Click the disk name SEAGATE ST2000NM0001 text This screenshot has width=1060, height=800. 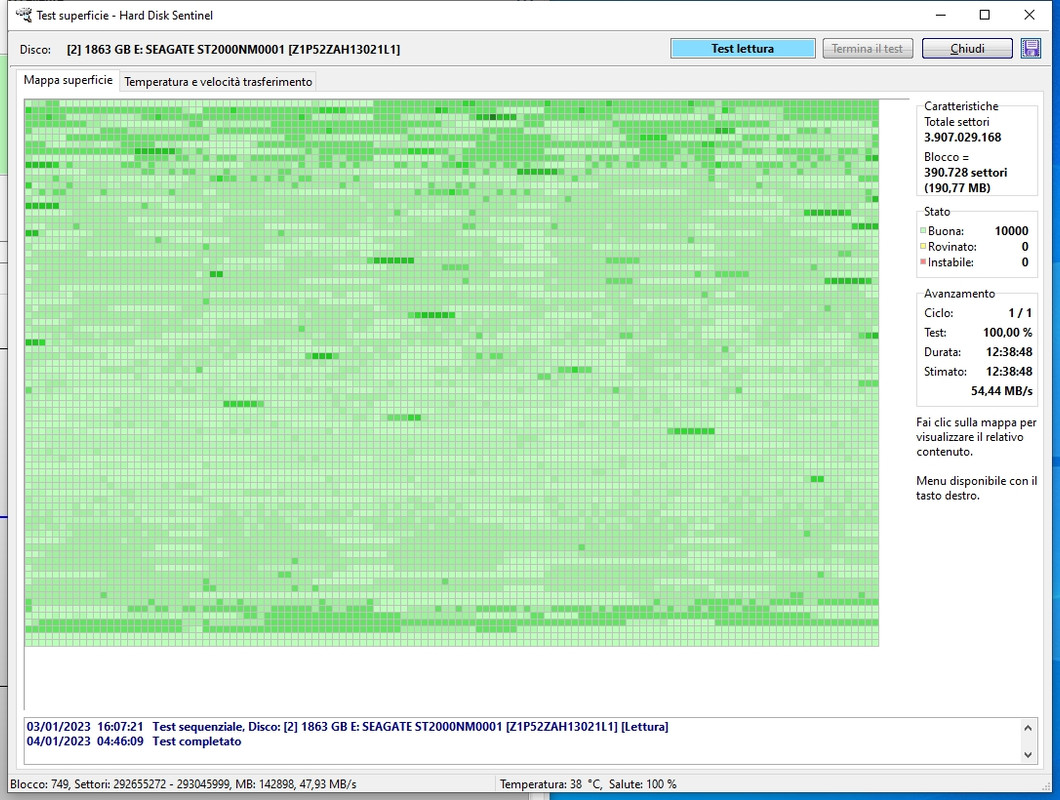click(233, 49)
